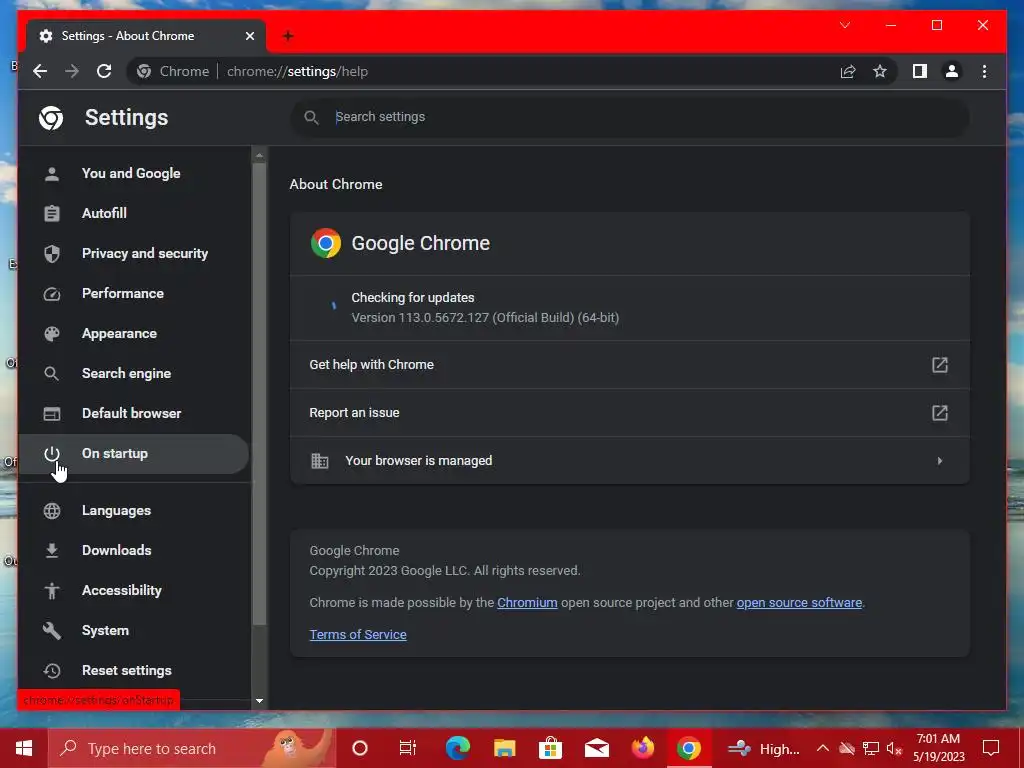Open the Cortana circle on the taskbar

tap(360, 748)
